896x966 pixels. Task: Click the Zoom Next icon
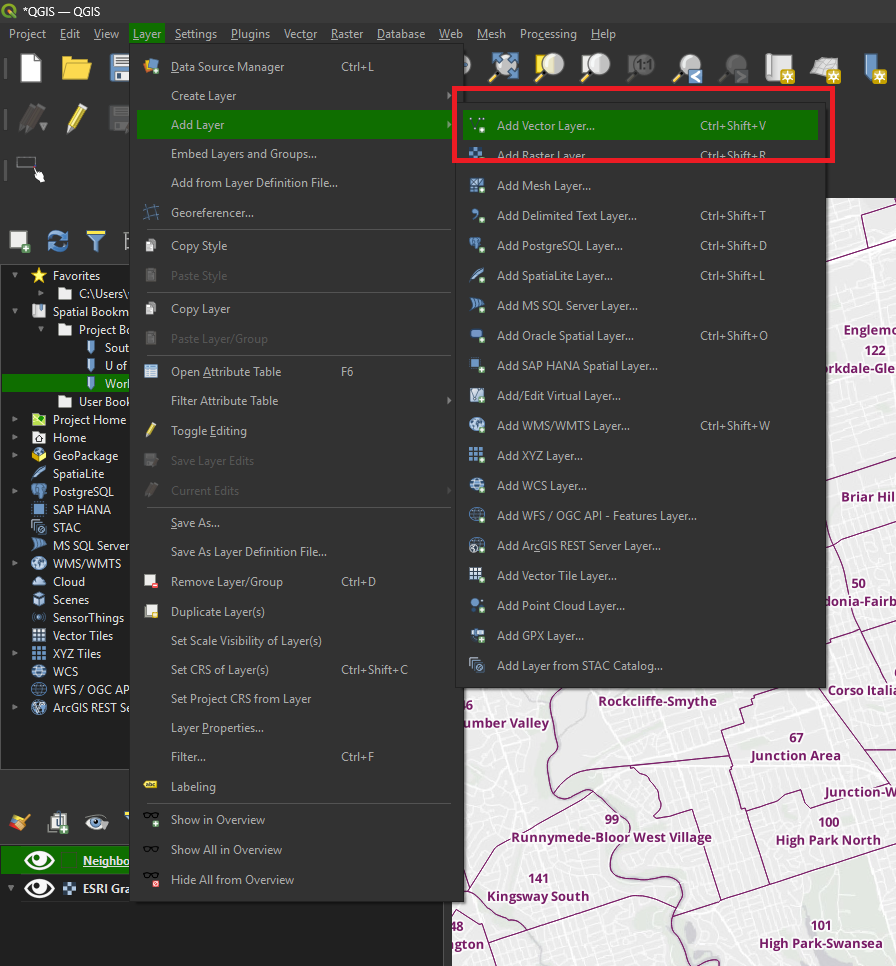coord(733,68)
